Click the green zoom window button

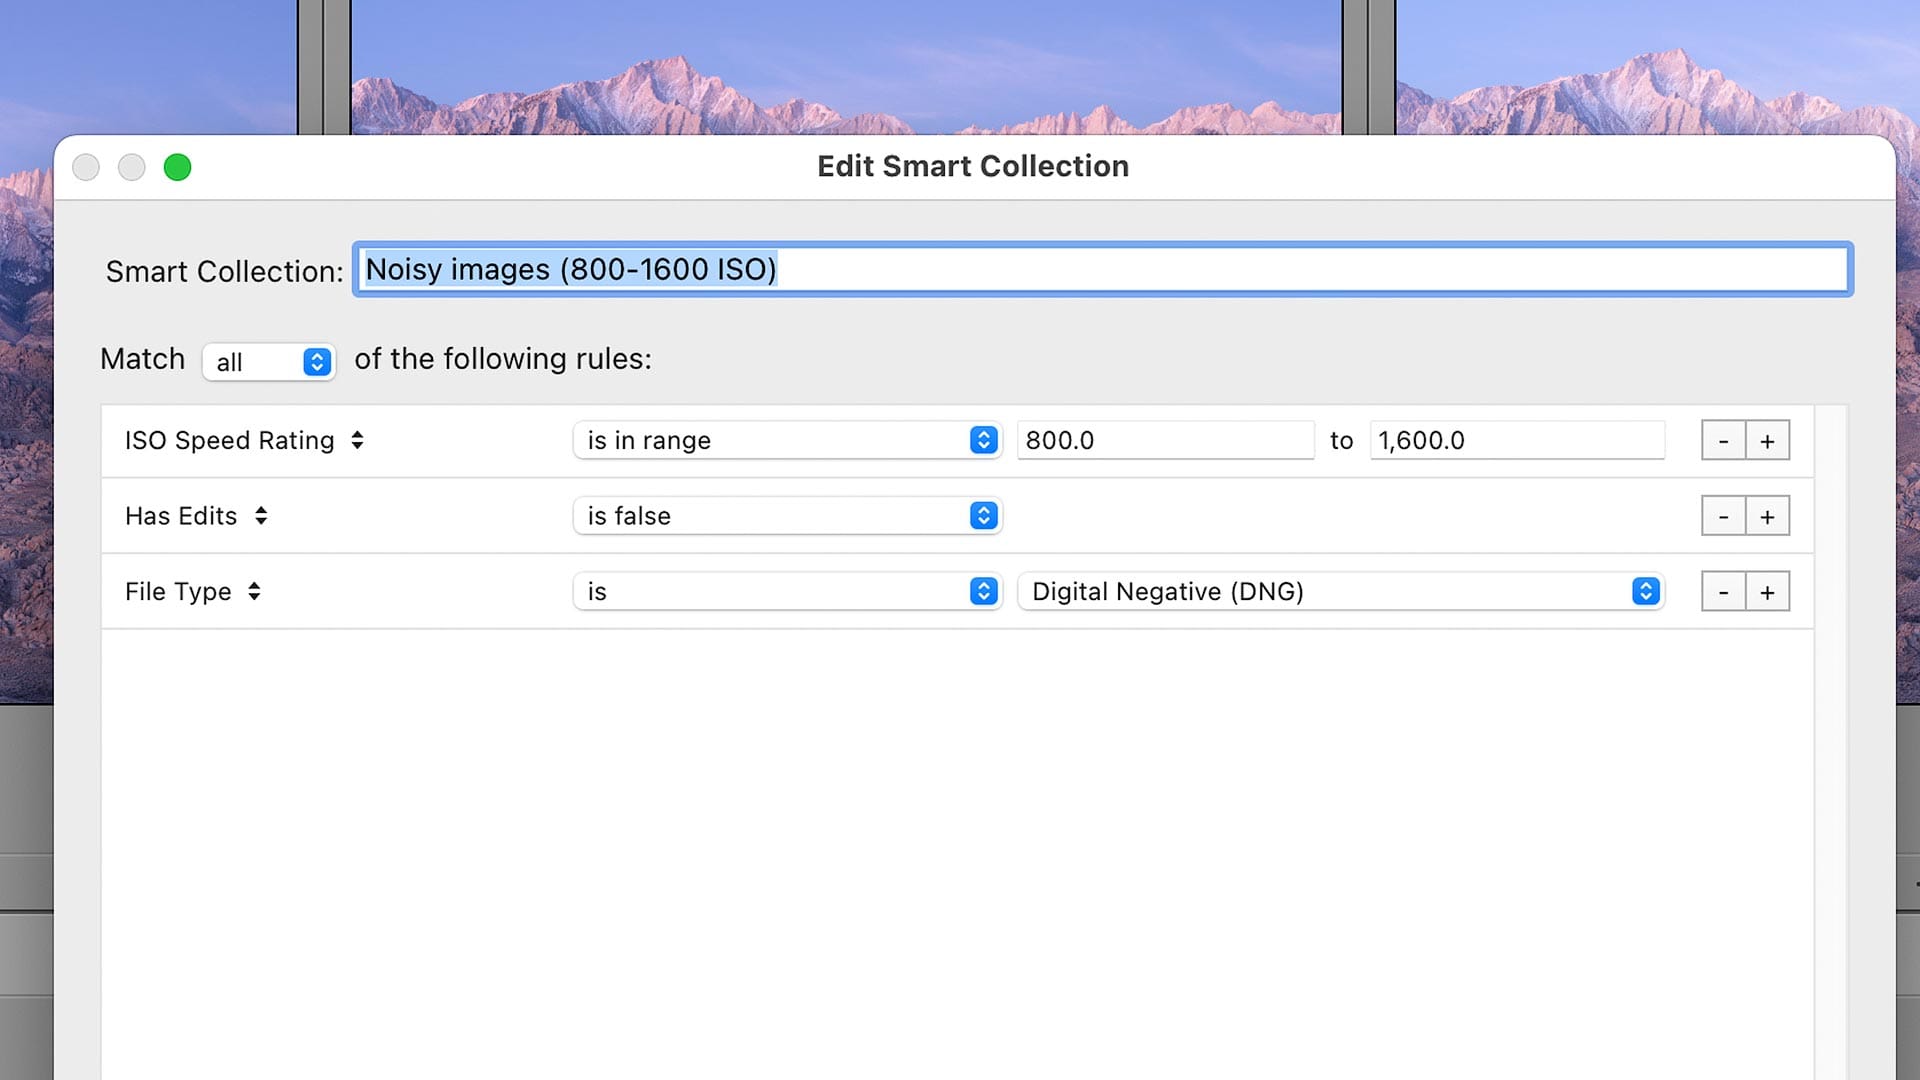point(177,167)
